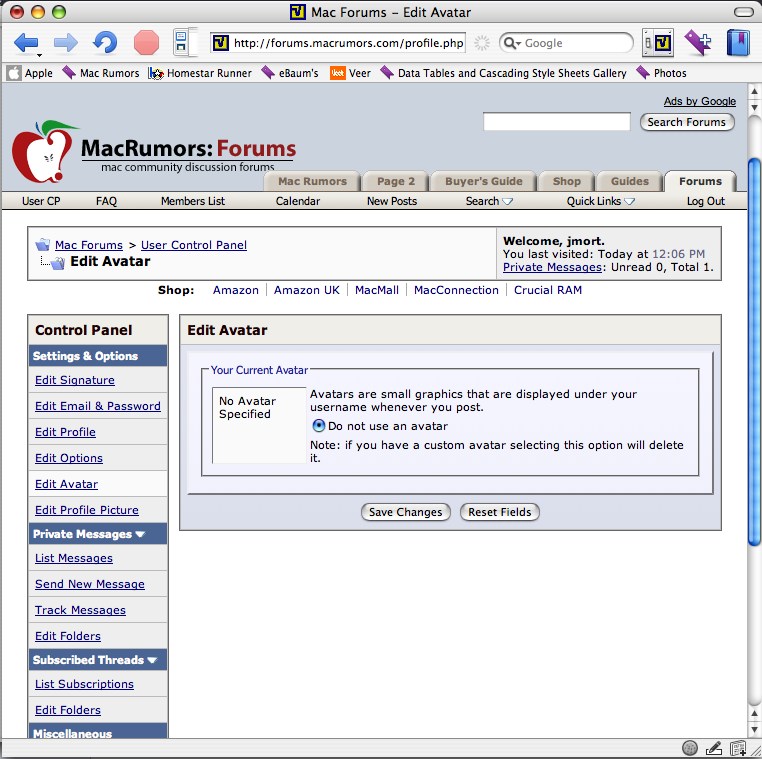This screenshot has height=759, width=762.
Task: Click the Save Changes button
Action: pos(406,512)
